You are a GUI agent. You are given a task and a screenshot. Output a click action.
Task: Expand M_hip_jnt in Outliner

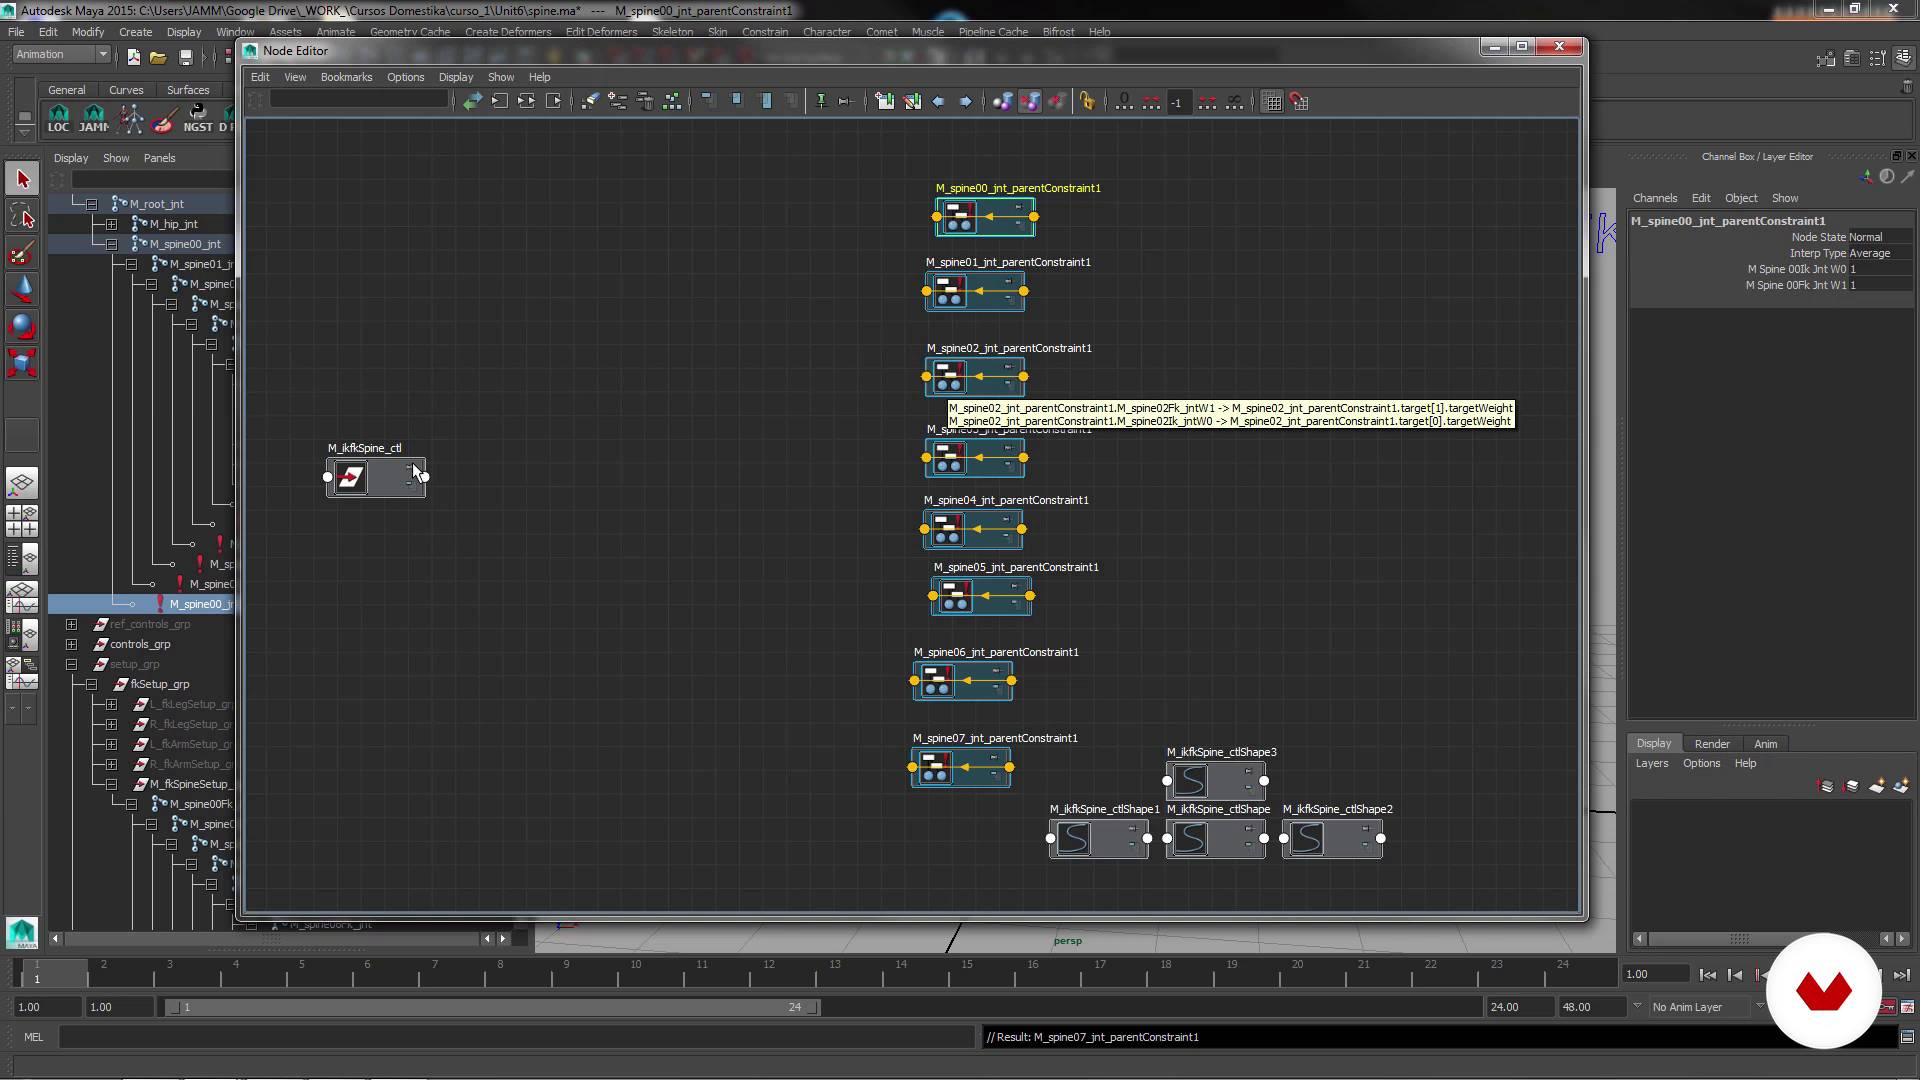pyautogui.click(x=111, y=224)
